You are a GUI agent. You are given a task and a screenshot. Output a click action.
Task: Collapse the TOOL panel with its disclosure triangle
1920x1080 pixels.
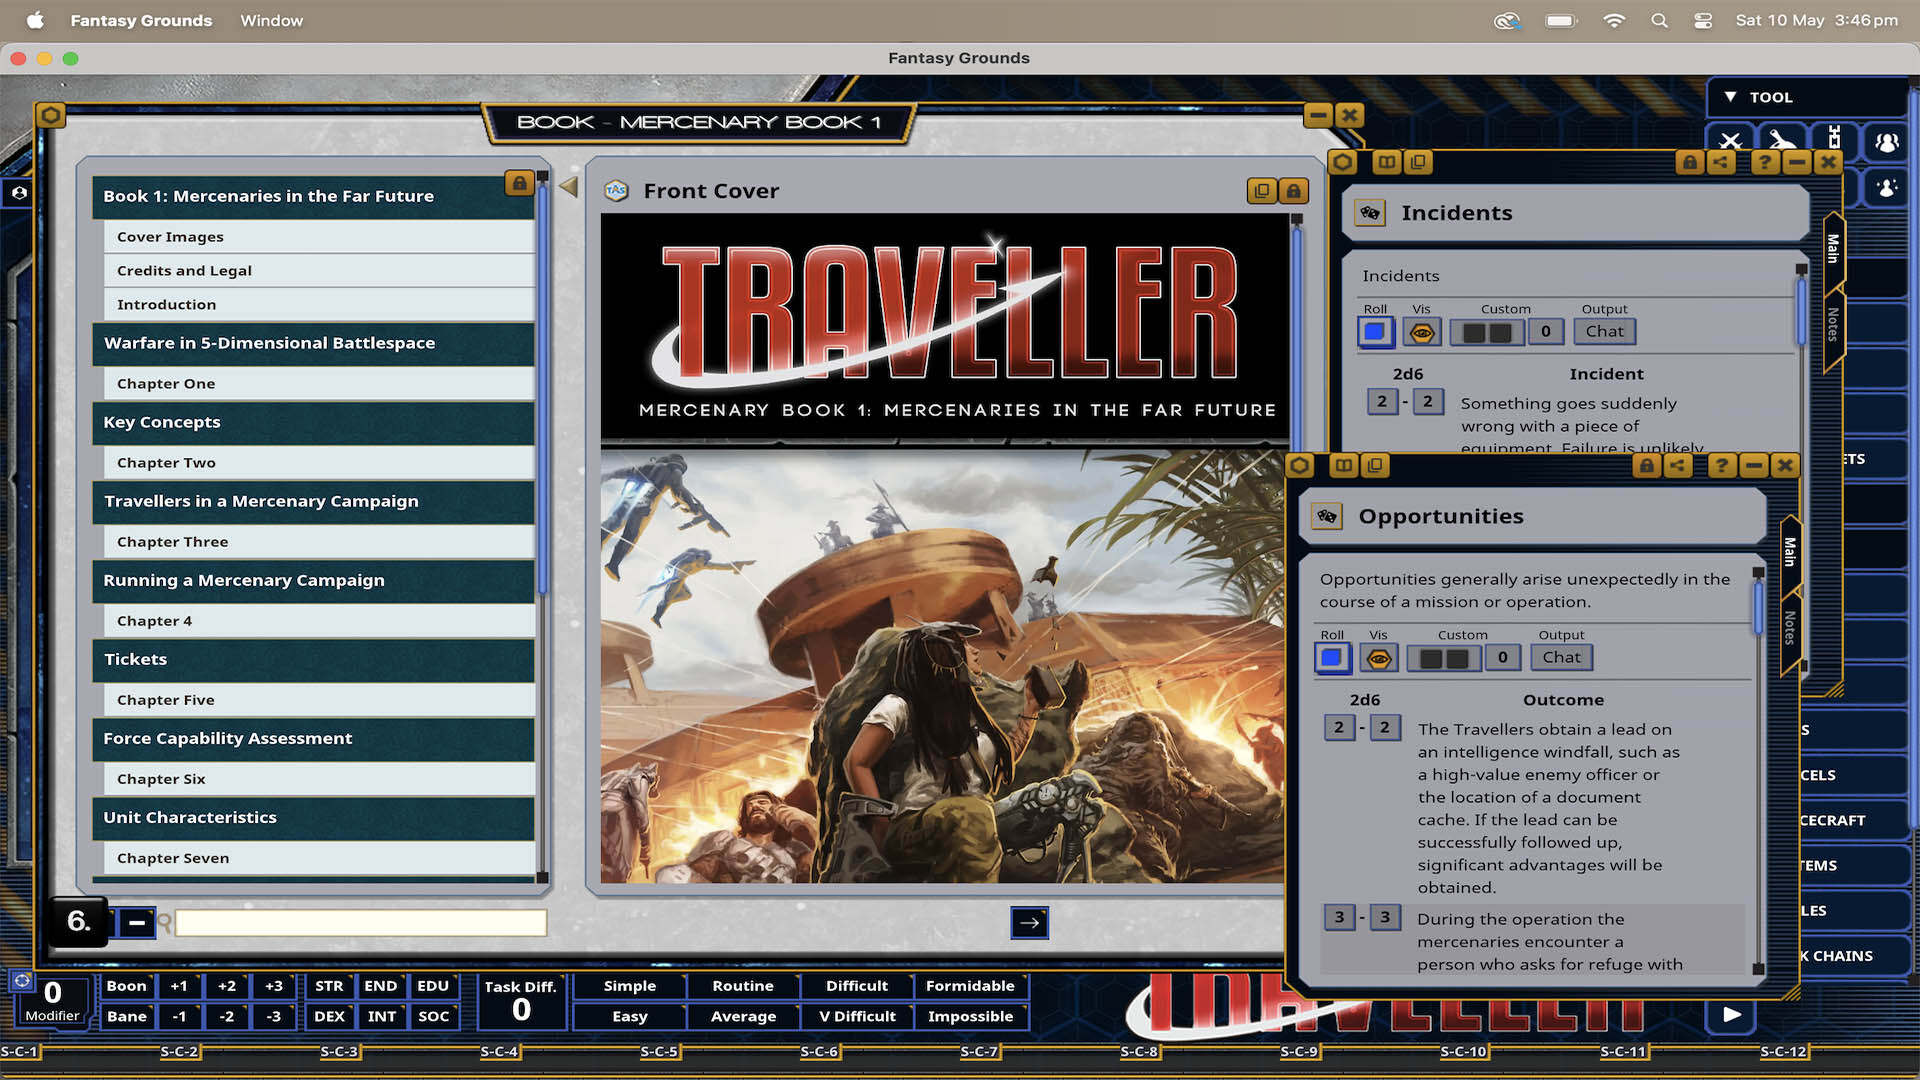(1730, 97)
